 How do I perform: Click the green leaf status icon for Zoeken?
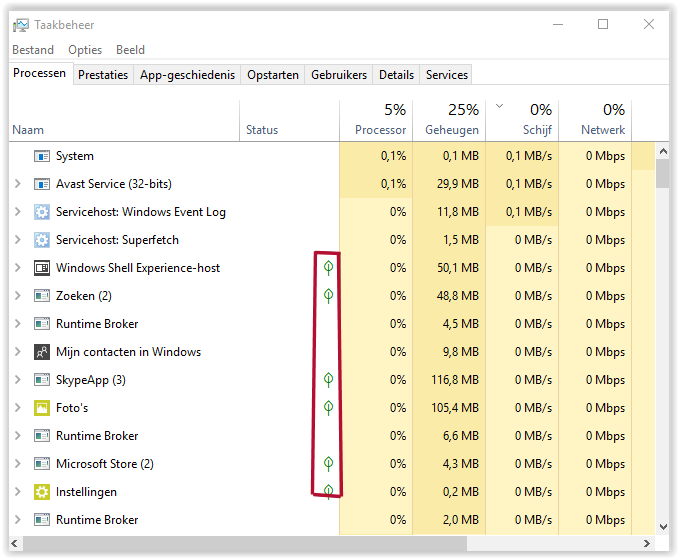(x=328, y=296)
